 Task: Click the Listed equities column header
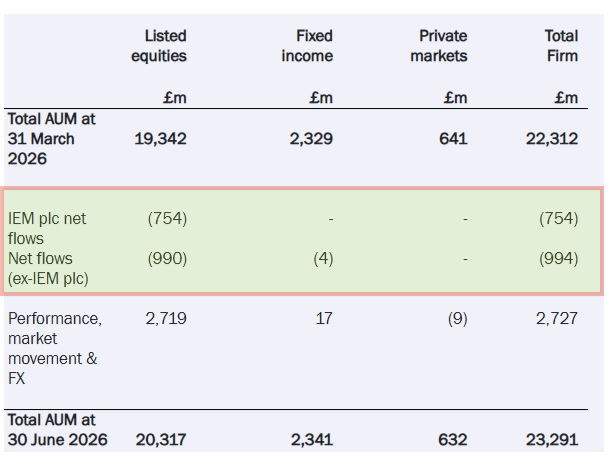[159, 46]
